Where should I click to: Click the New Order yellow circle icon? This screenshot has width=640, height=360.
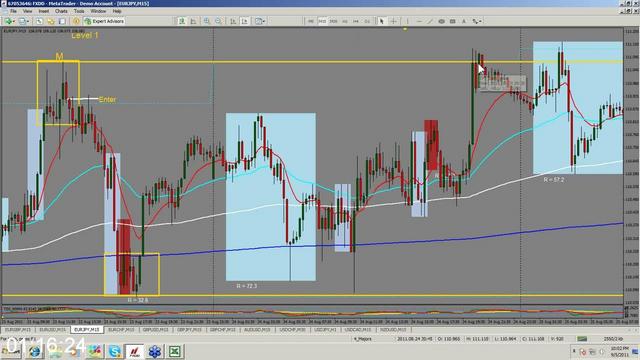coord(76,21)
